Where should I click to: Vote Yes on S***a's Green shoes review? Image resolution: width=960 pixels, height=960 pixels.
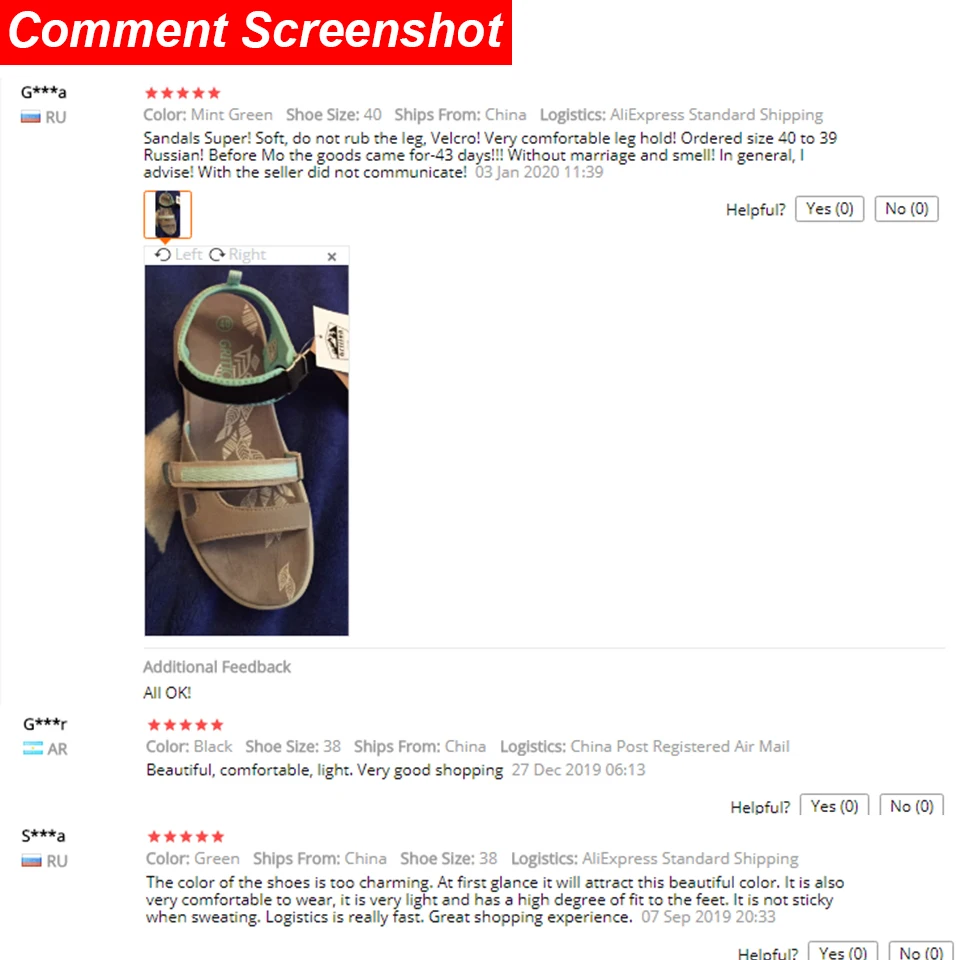pos(842,951)
